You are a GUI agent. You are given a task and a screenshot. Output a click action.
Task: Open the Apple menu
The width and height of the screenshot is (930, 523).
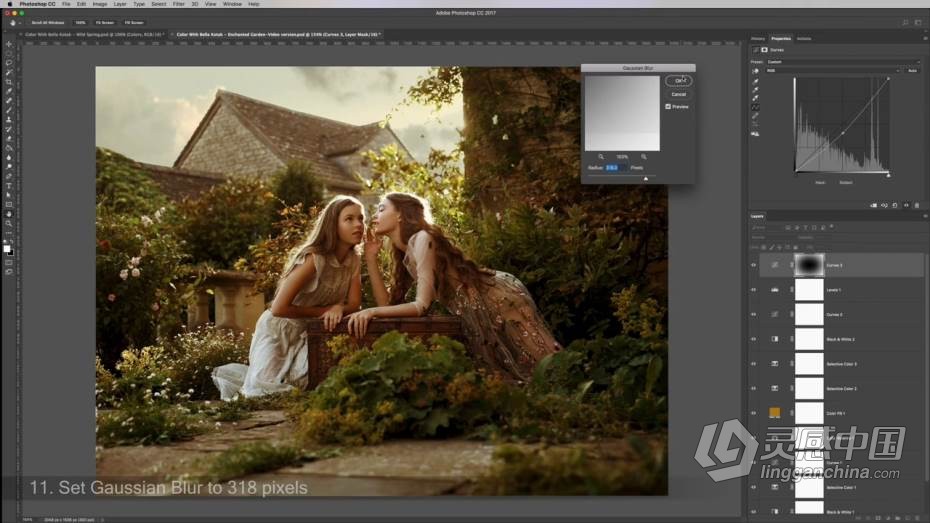point(9,4)
